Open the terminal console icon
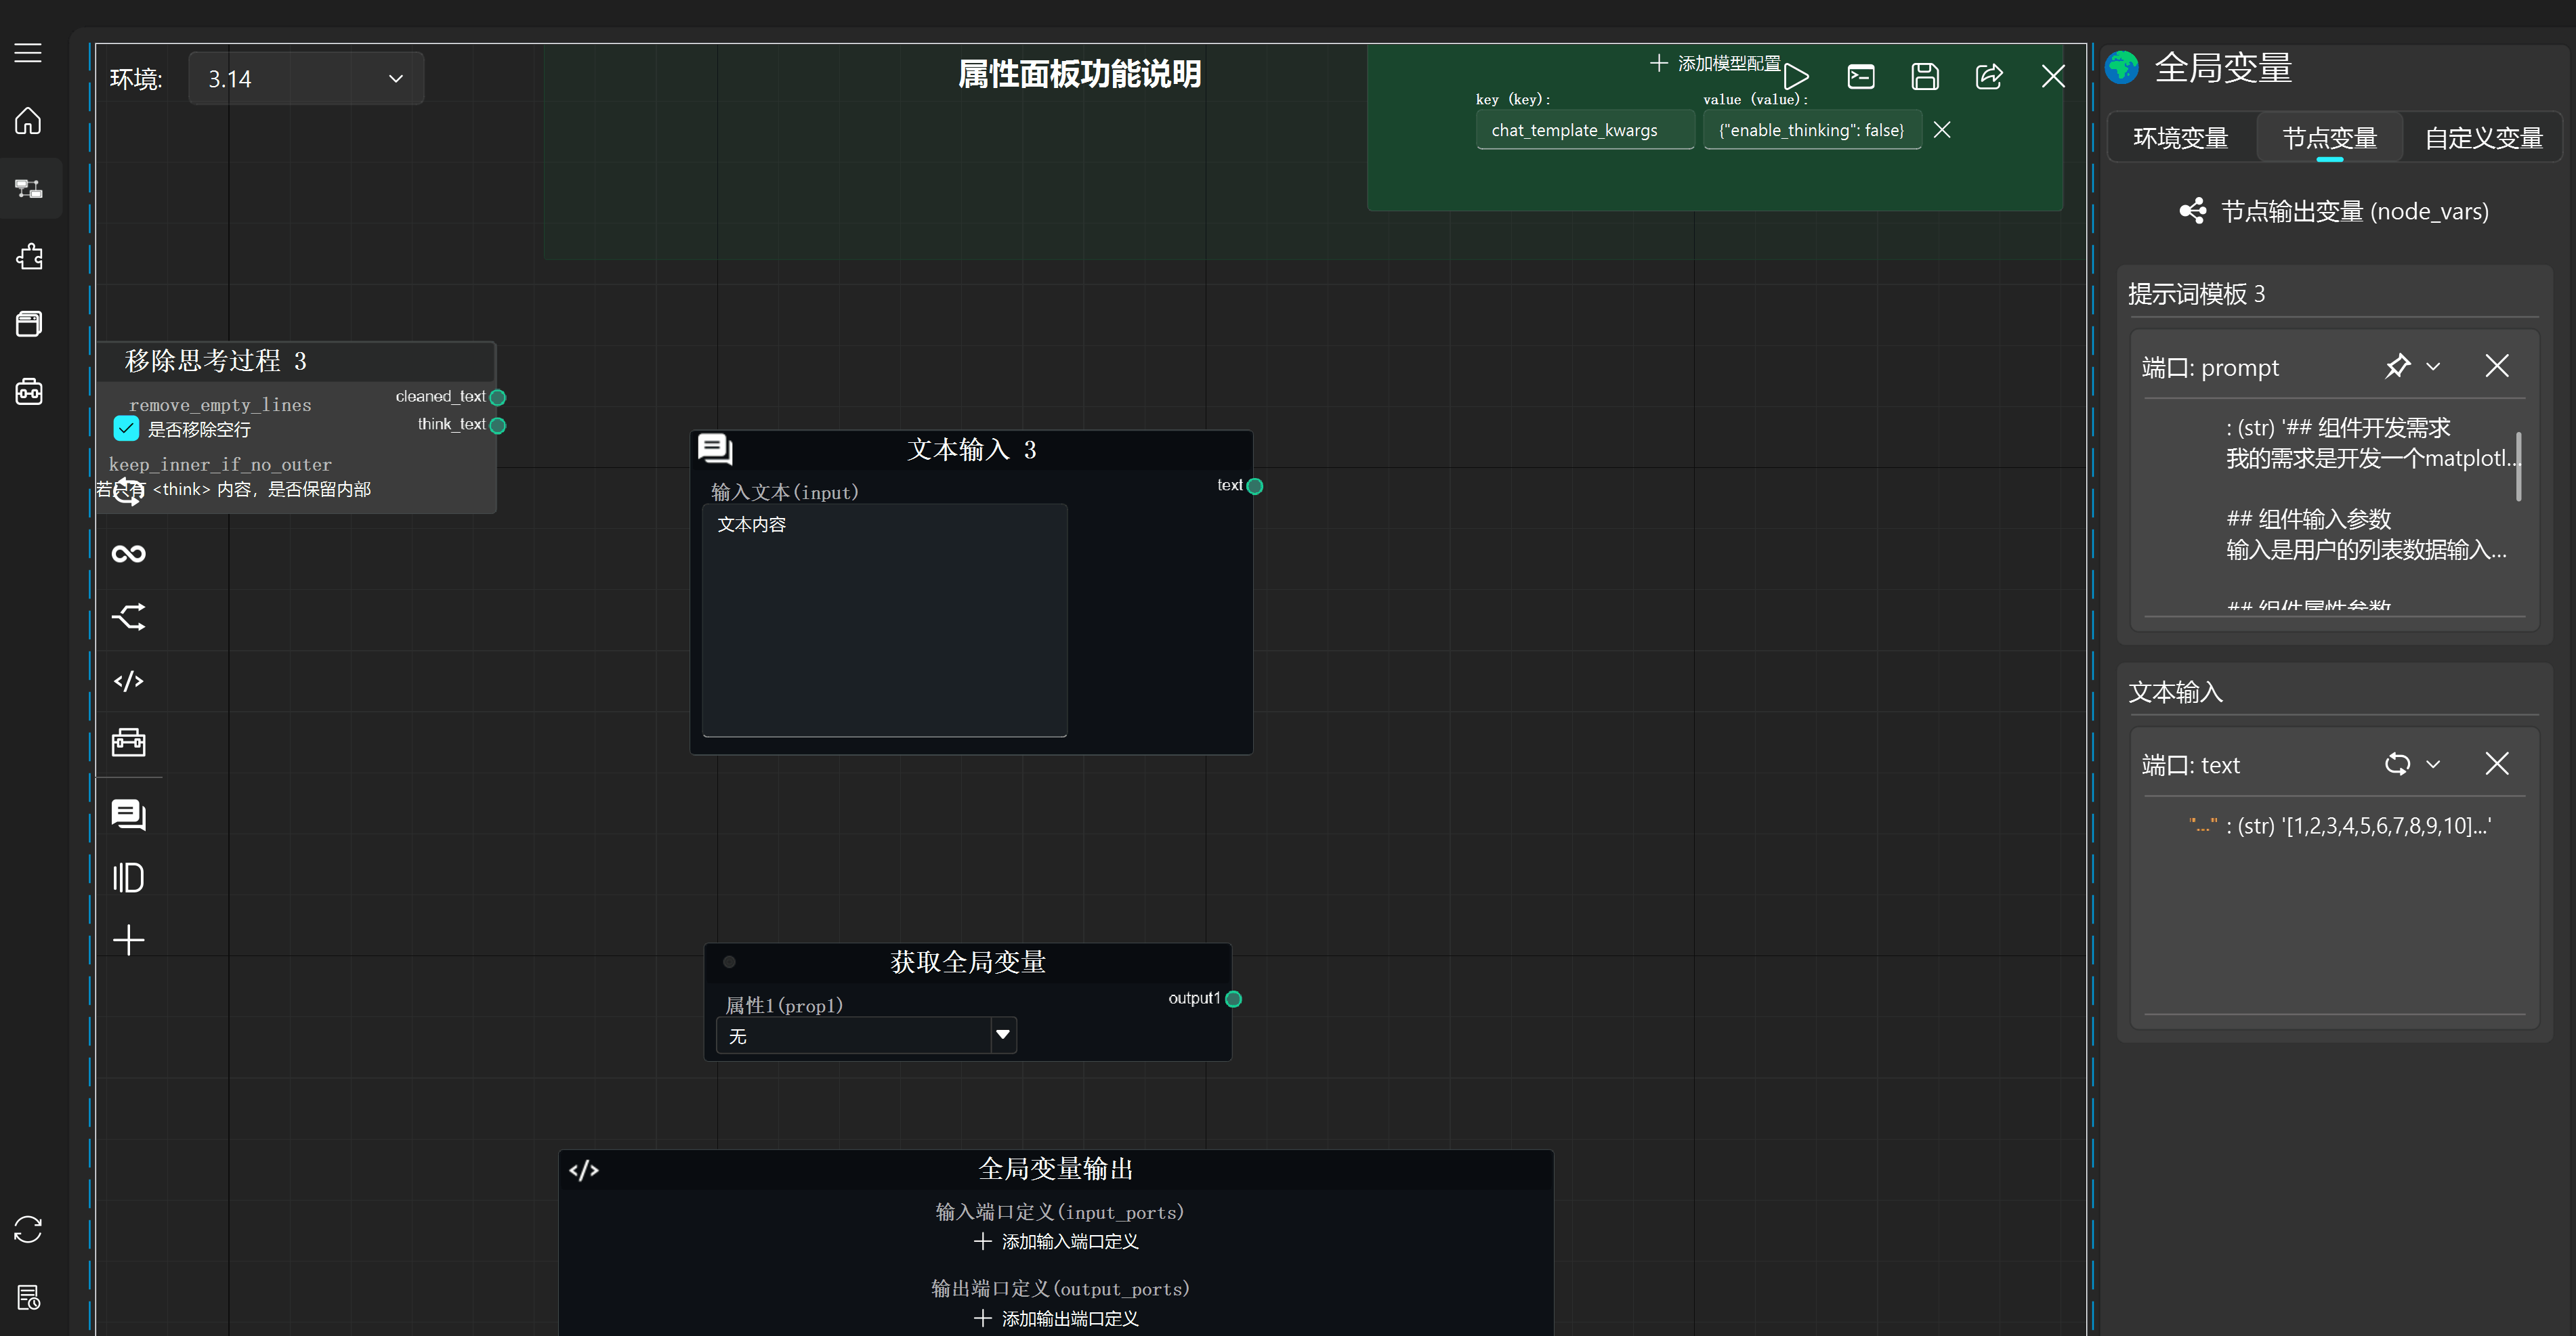2576x1336 pixels. click(1861, 76)
